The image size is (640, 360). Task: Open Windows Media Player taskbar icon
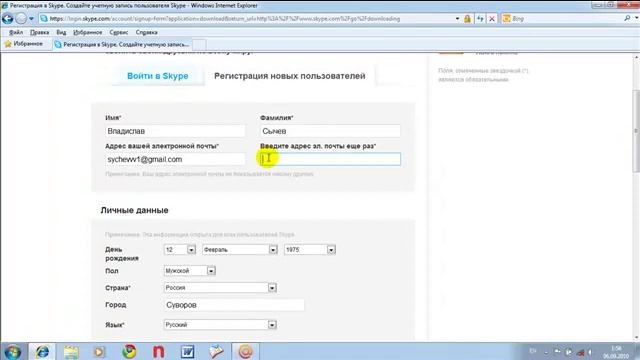[99, 351]
